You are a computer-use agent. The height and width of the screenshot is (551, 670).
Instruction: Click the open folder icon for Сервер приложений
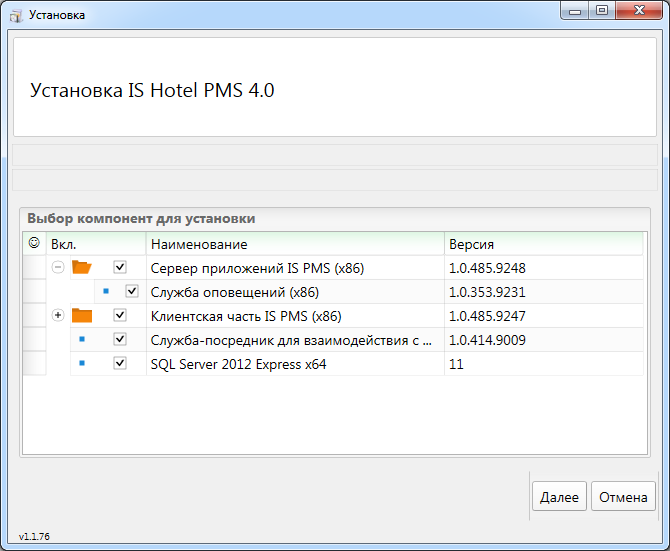click(82, 267)
